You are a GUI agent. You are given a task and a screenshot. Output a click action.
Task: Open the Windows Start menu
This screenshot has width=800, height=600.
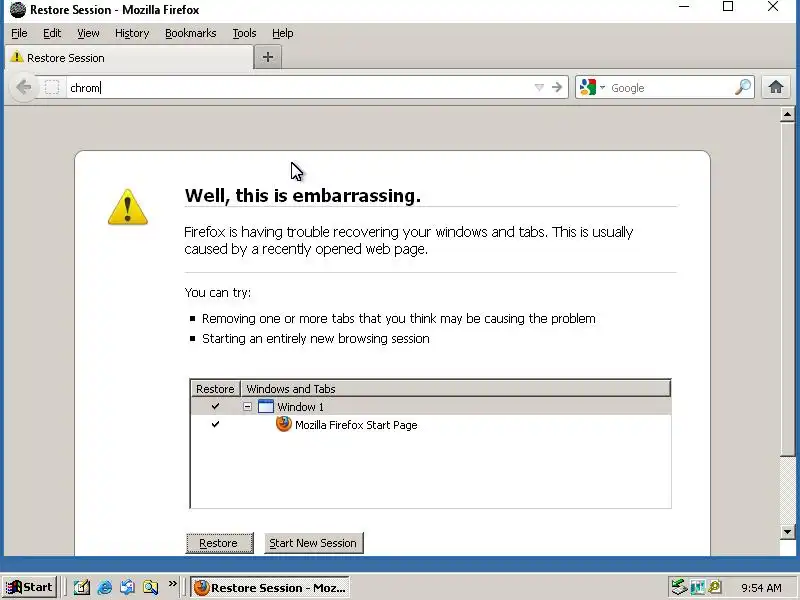point(30,587)
